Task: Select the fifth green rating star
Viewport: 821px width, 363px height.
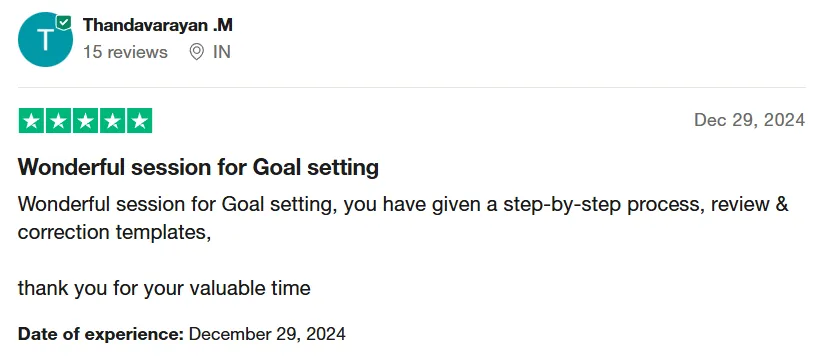Action: point(139,120)
